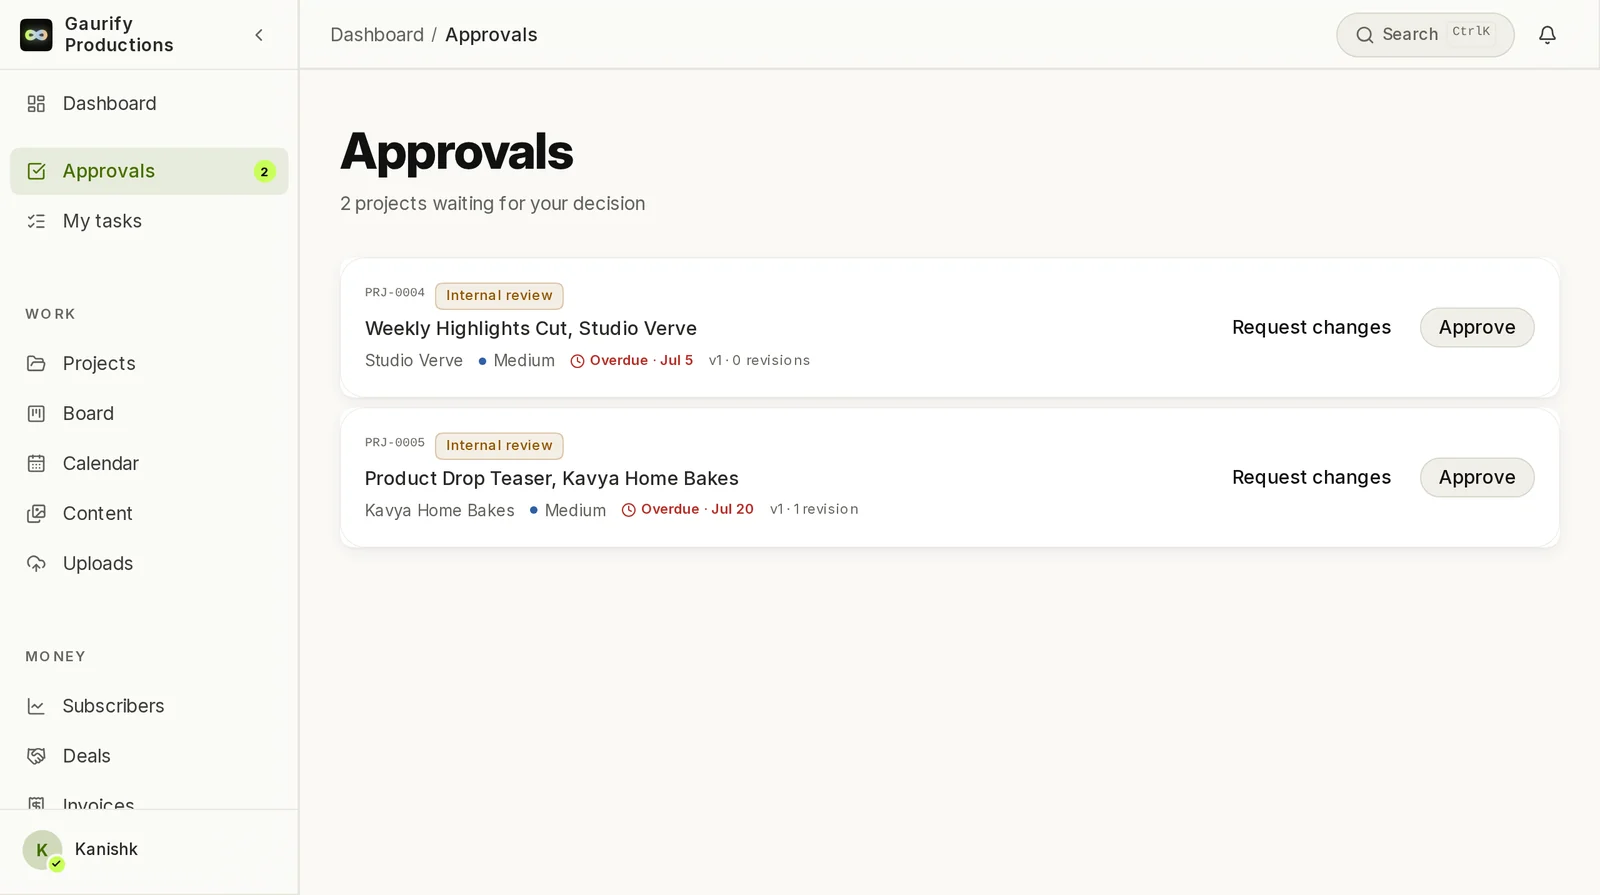The width and height of the screenshot is (1600, 895).
Task: Open the Deals page
Action: point(149,756)
